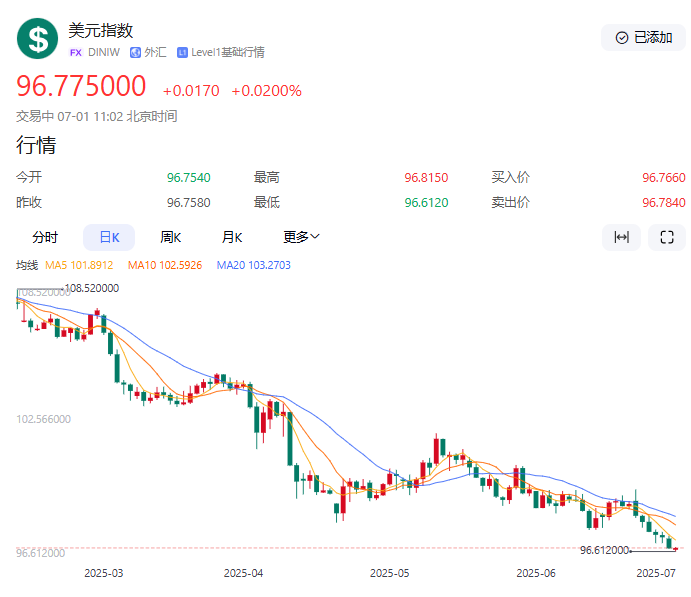Switch to 周K chart tab
This screenshot has width=691, height=597.
click(x=171, y=237)
